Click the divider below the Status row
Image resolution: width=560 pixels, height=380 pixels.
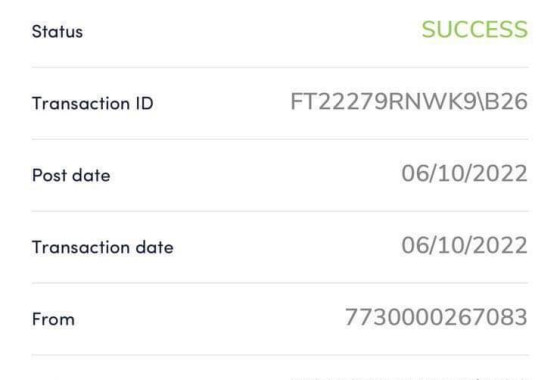tap(280, 68)
